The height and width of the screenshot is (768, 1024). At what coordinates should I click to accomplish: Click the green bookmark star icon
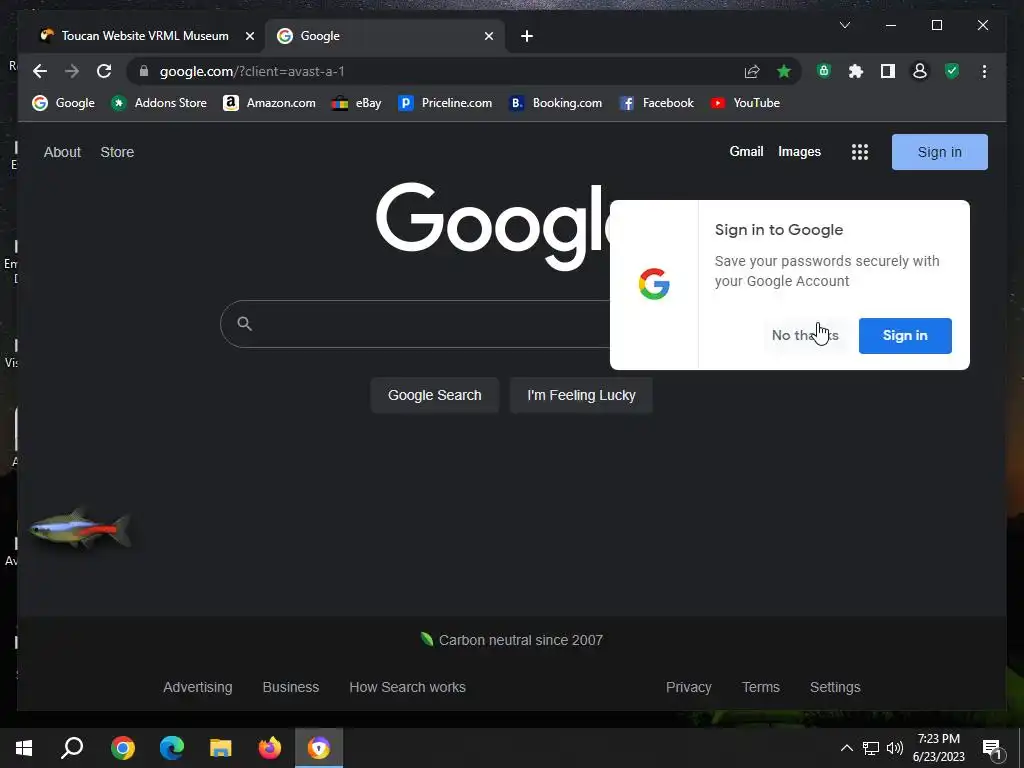tap(784, 71)
